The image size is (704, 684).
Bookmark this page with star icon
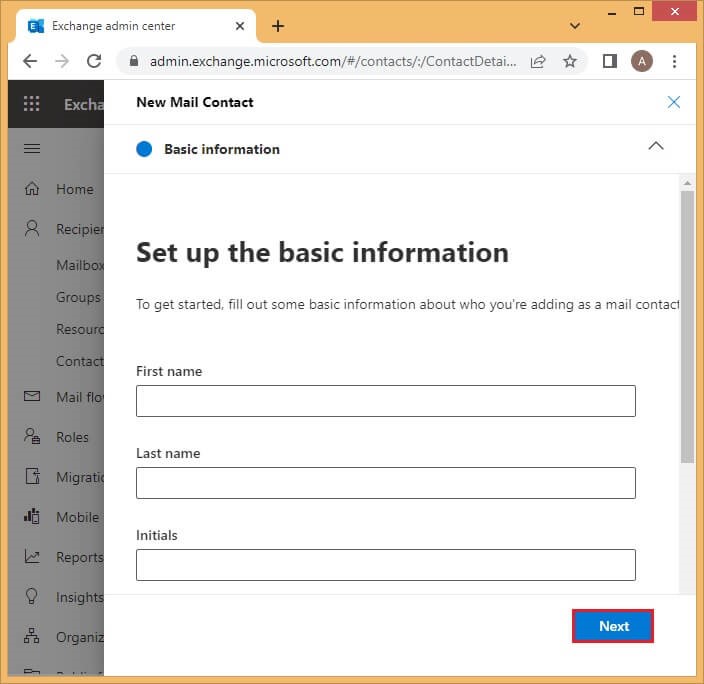click(570, 61)
